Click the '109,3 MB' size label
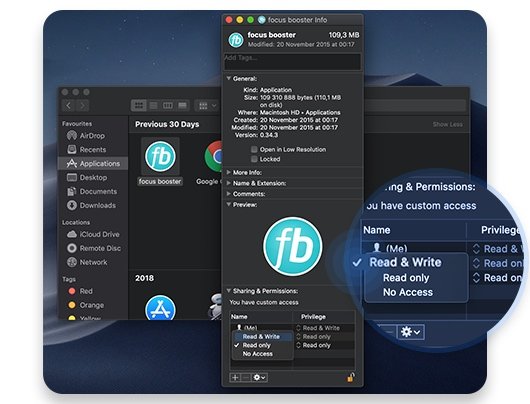 coord(344,35)
